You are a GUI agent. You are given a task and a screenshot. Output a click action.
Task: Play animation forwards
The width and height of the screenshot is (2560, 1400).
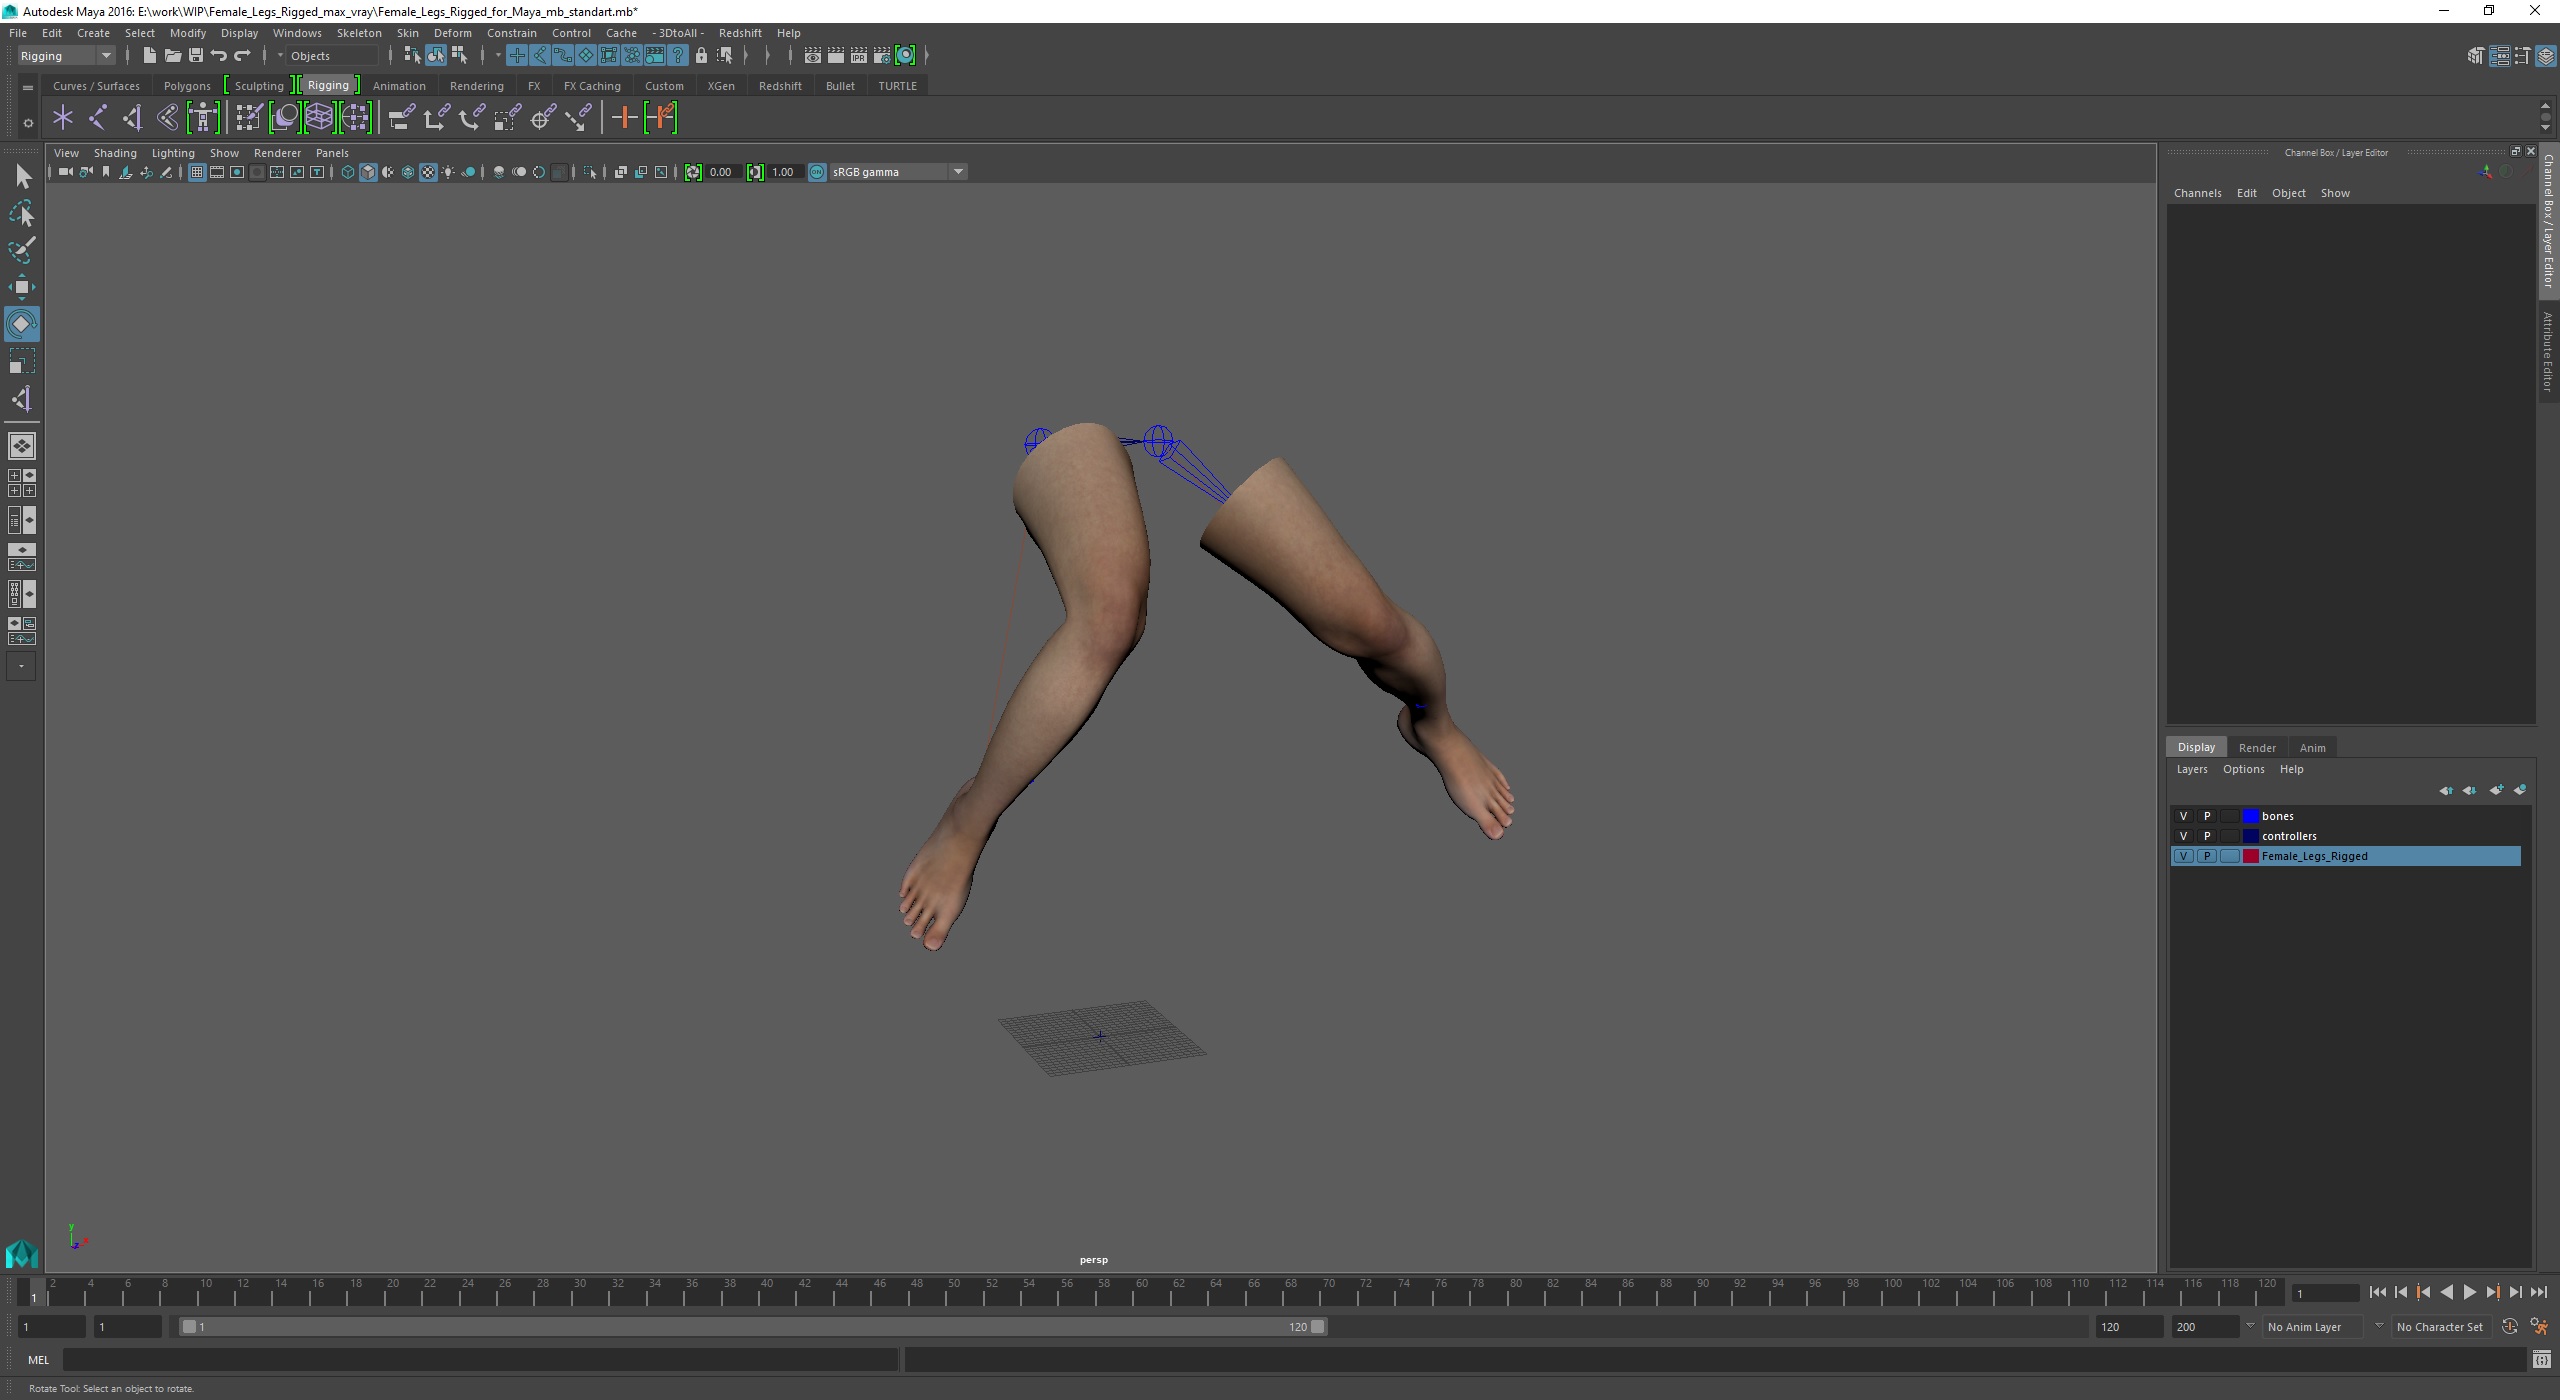click(x=2469, y=1292)
